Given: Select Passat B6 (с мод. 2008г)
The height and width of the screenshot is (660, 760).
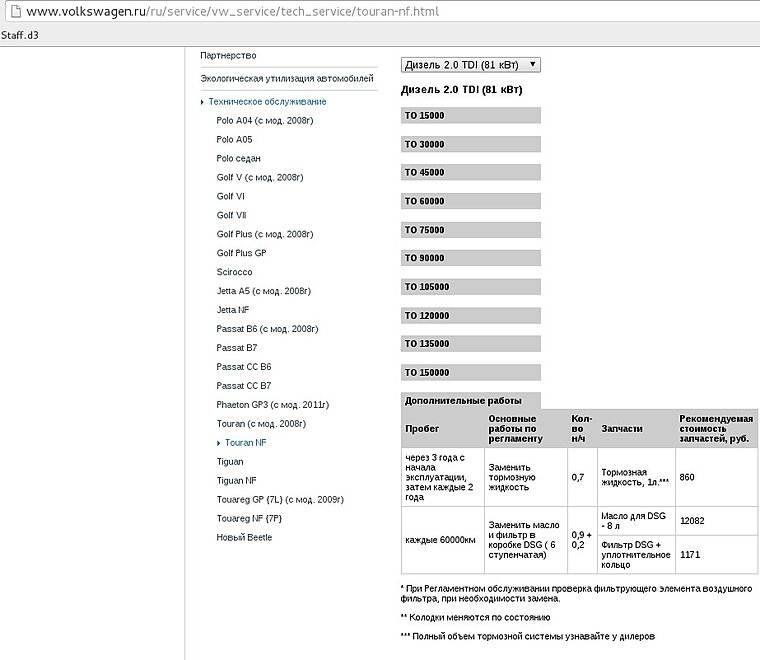Looking at the screenshot, I should coord(267,329).
